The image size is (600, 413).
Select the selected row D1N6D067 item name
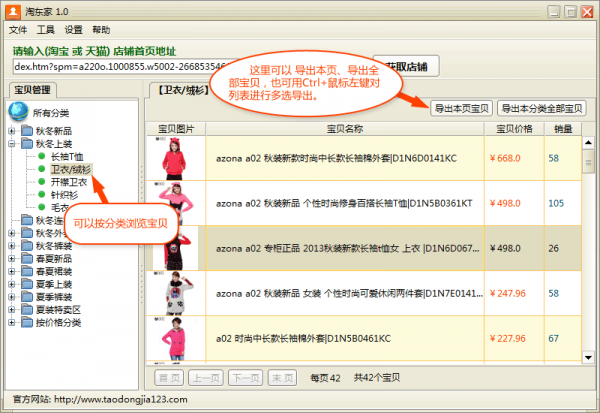[347, 248]
